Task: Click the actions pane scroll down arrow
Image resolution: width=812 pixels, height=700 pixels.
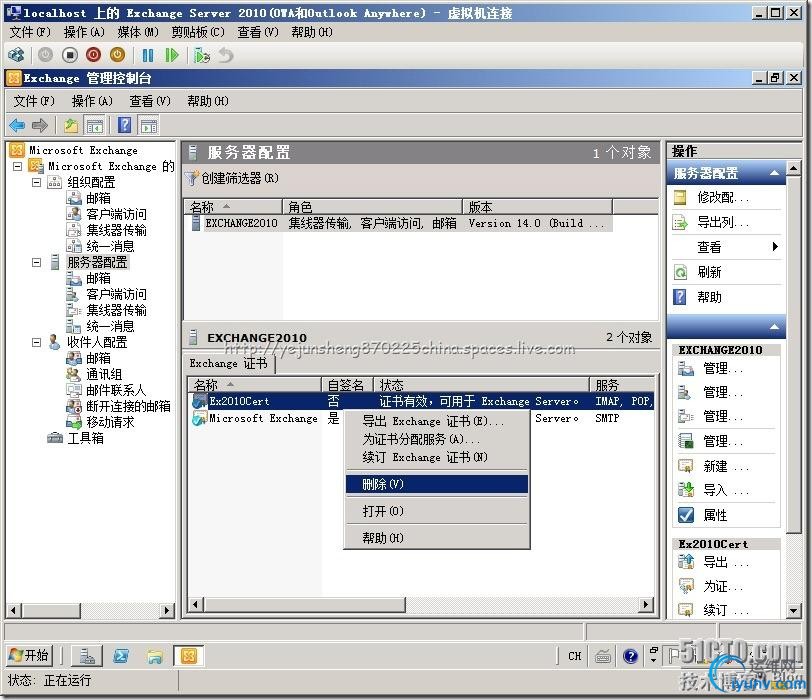Action: 793,610
